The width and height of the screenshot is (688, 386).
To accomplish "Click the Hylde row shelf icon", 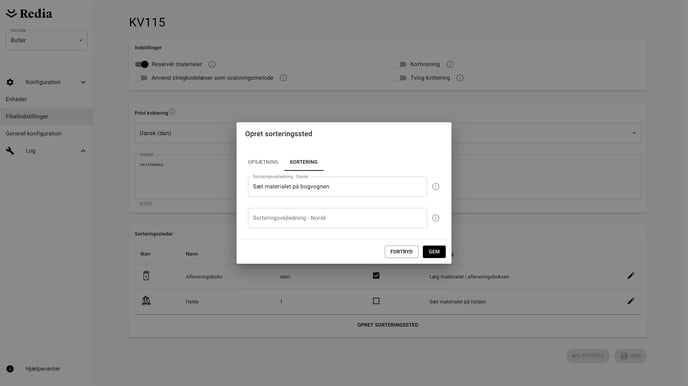I will [x=146, y=300].
